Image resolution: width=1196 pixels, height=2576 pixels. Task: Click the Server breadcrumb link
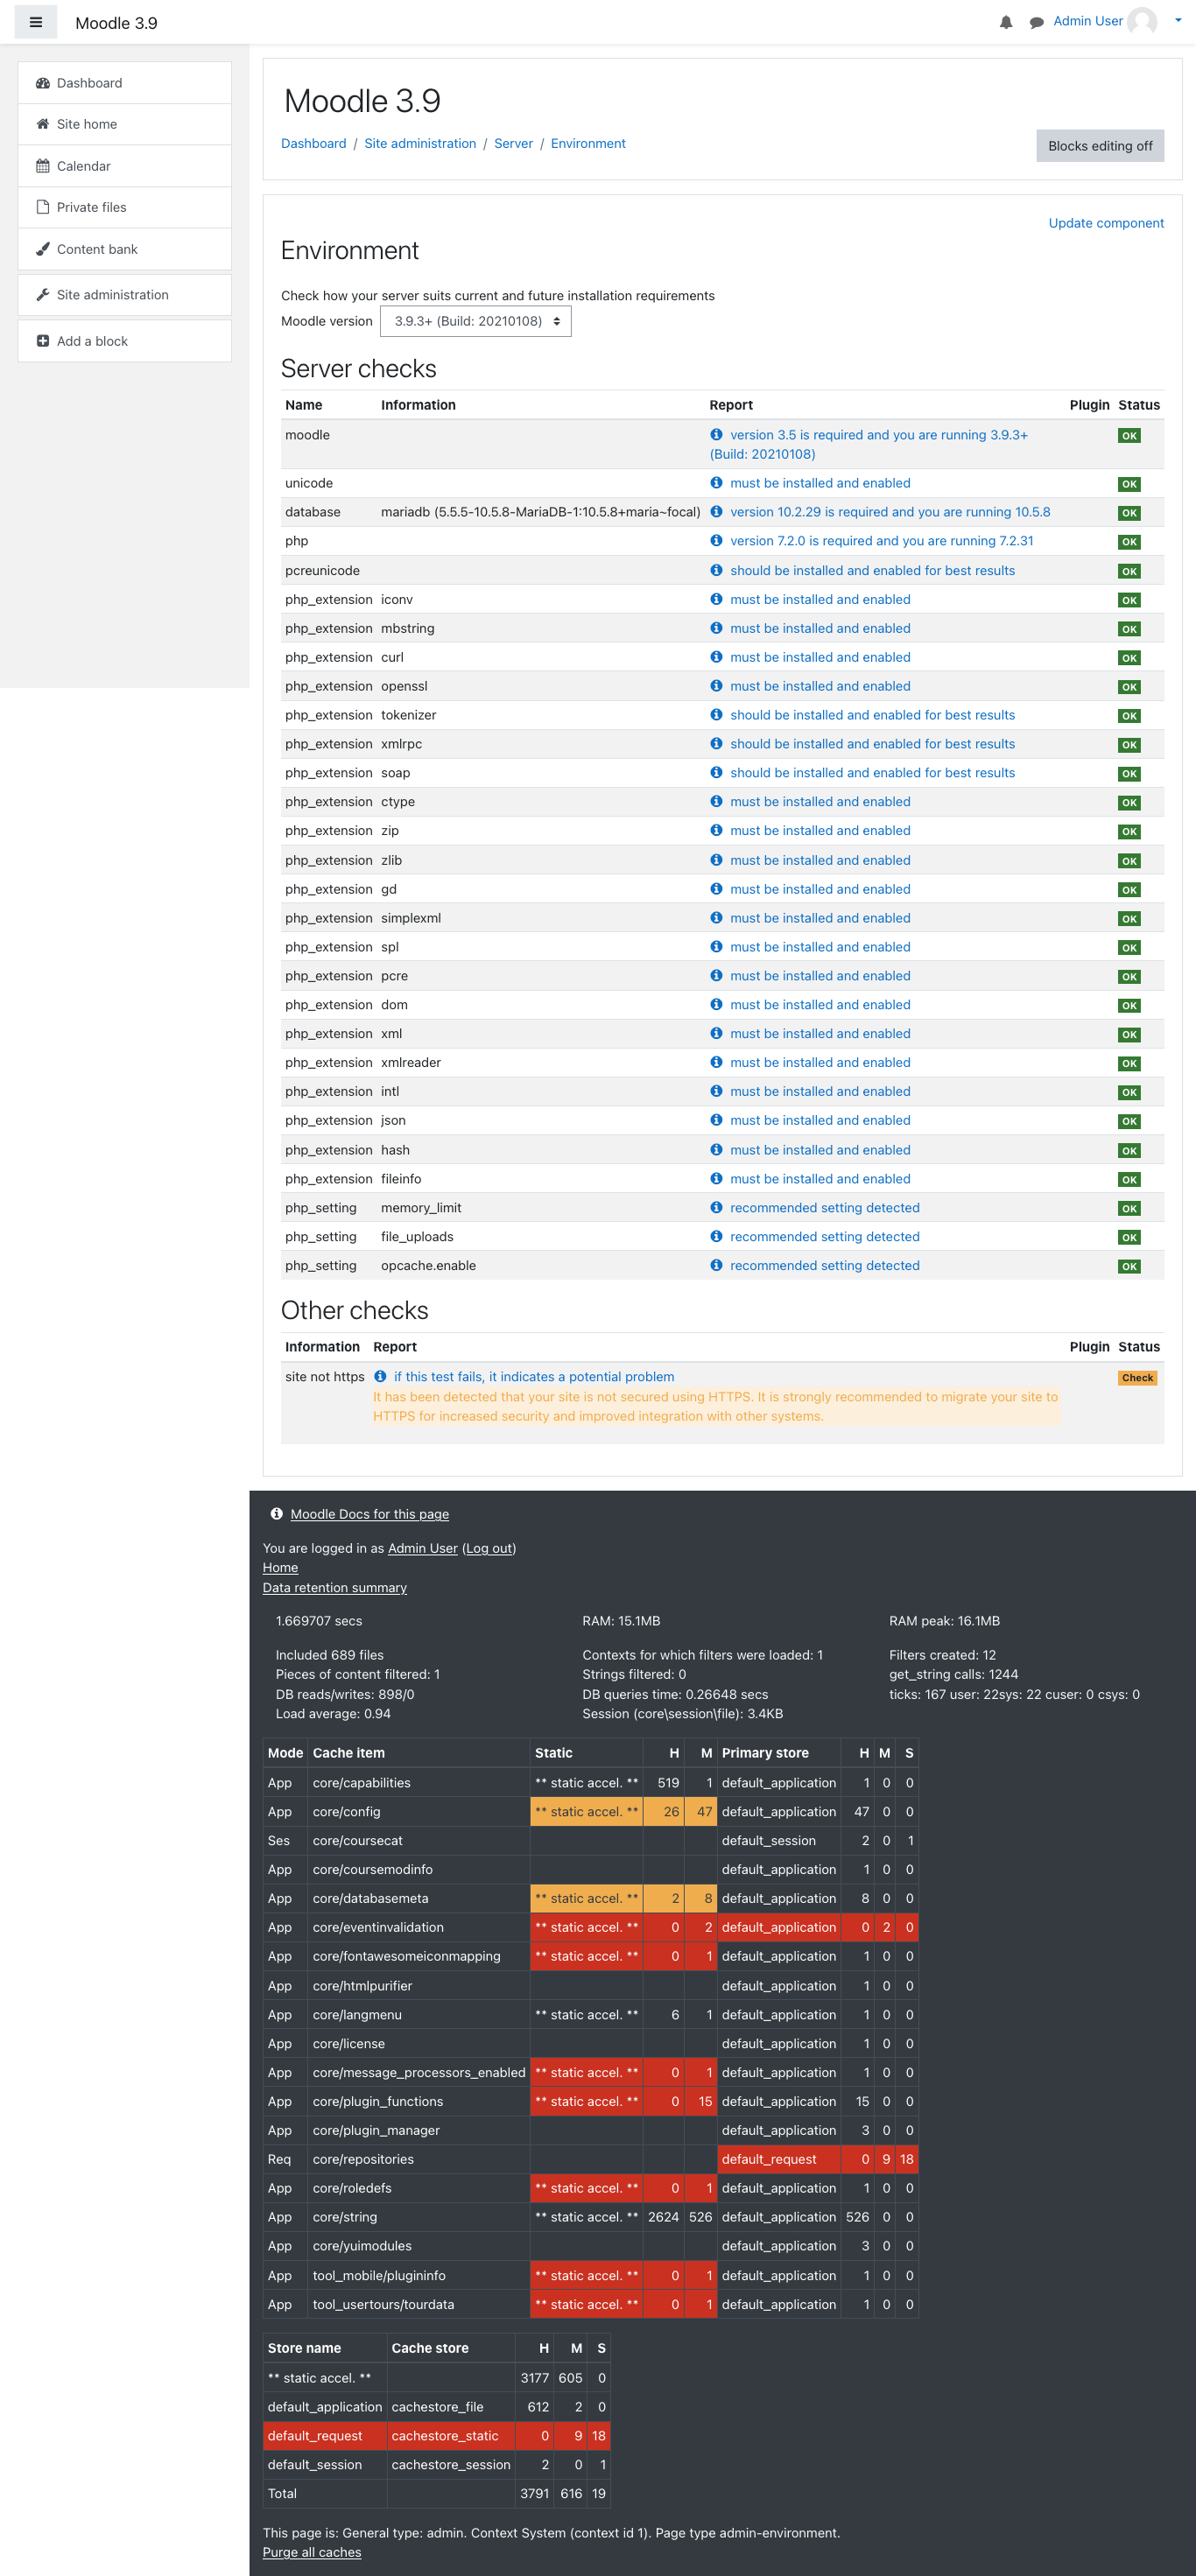[513, 143]
